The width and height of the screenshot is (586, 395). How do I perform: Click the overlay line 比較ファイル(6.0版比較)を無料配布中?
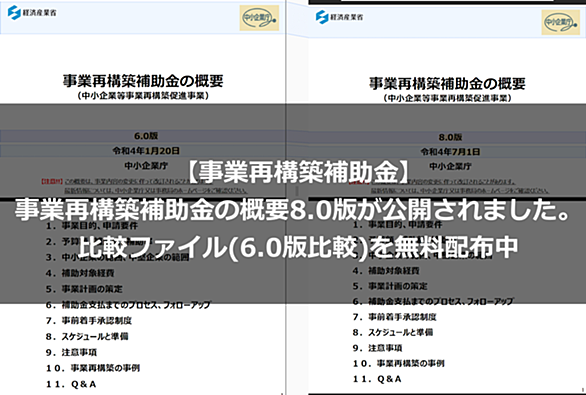pos(297,247)
